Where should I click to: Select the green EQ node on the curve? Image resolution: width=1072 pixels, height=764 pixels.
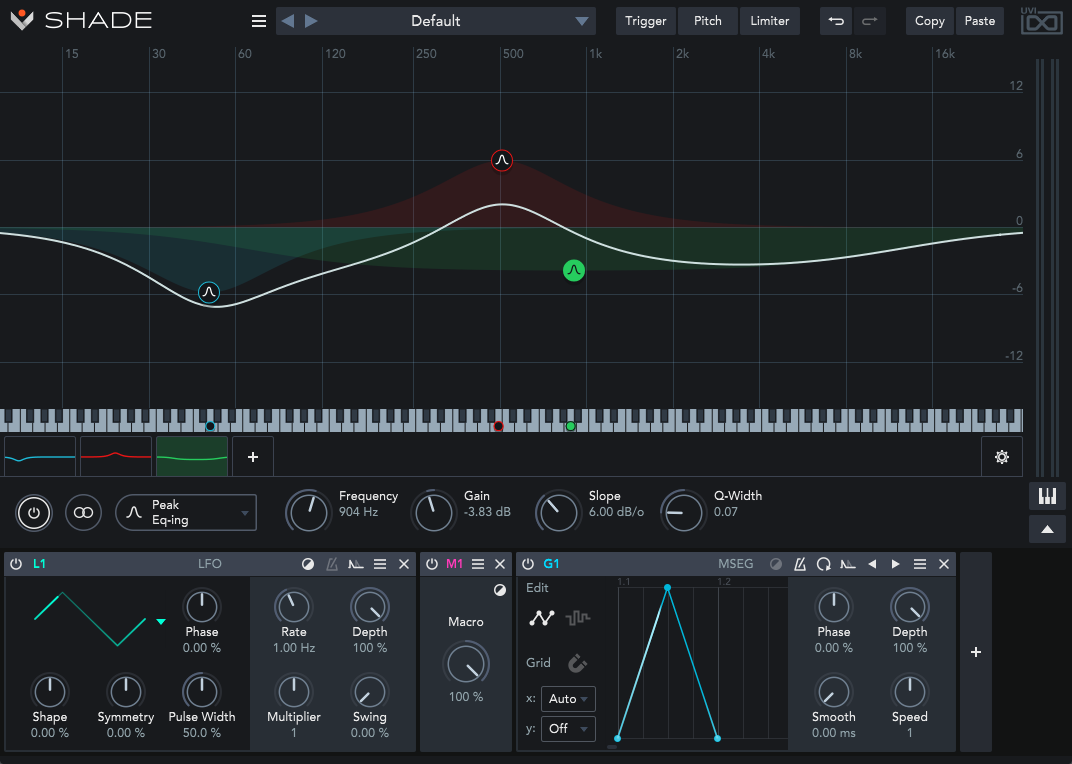pyautogui.click(x=573, y=270)
